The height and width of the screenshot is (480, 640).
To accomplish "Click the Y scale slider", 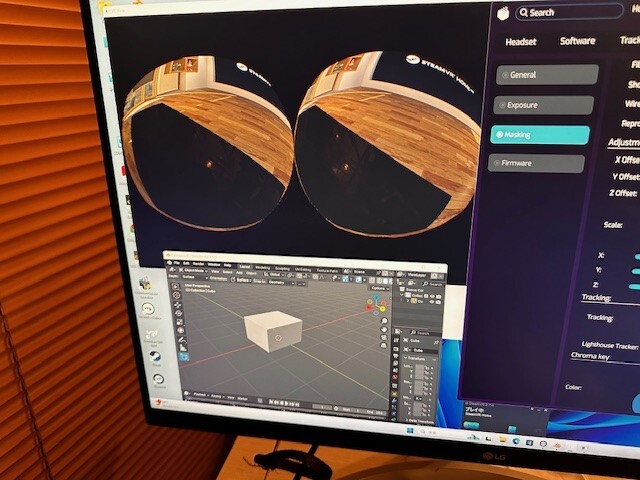I will (x=636, y=271).
